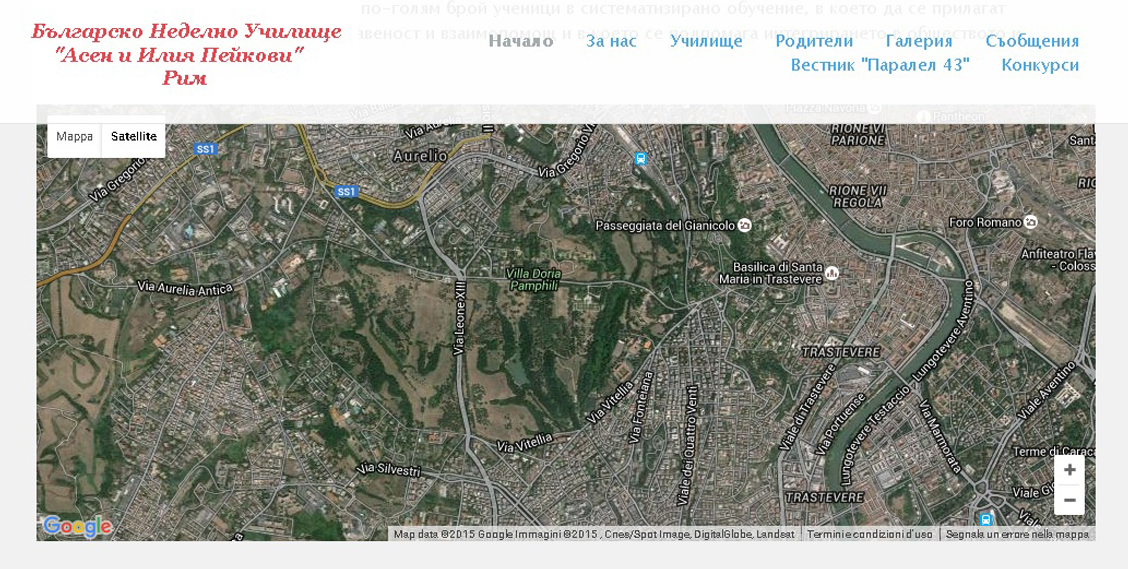Click Segnala un errore nella mappa

click(x=1017, y=534)
